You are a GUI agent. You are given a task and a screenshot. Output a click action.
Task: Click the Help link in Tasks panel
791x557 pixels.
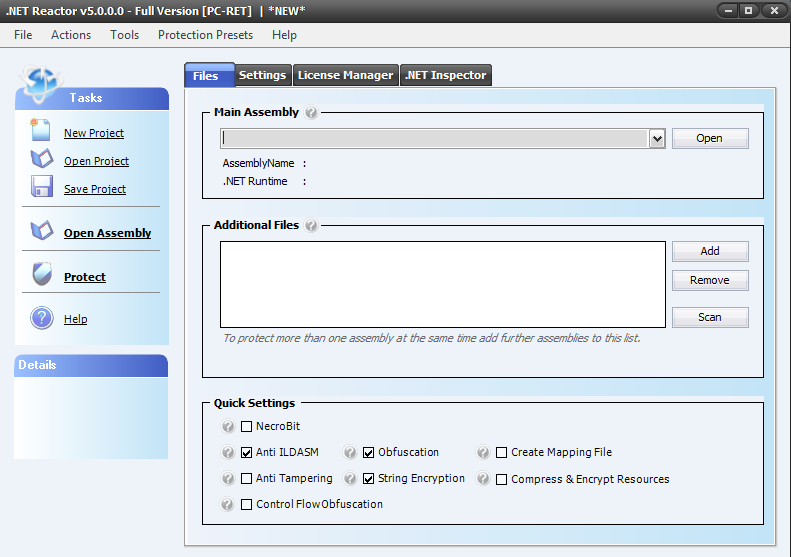76,319
